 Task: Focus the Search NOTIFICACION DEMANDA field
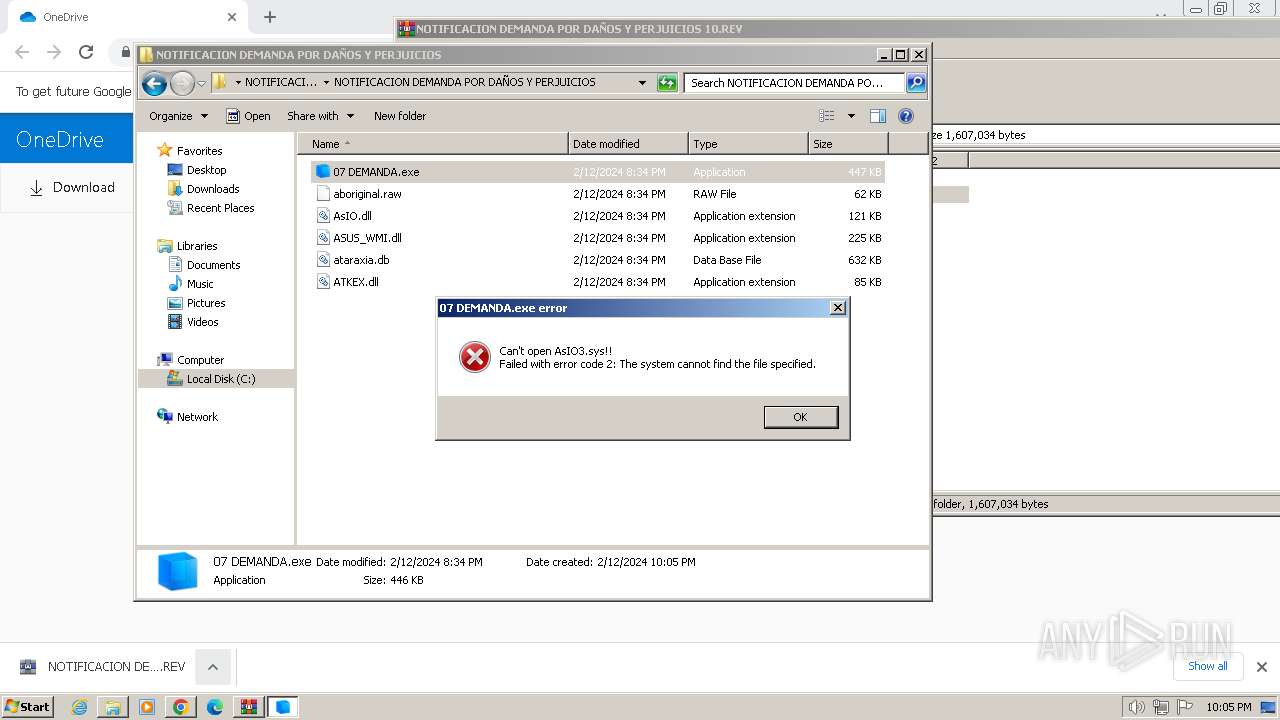click(x=795, y=83)
